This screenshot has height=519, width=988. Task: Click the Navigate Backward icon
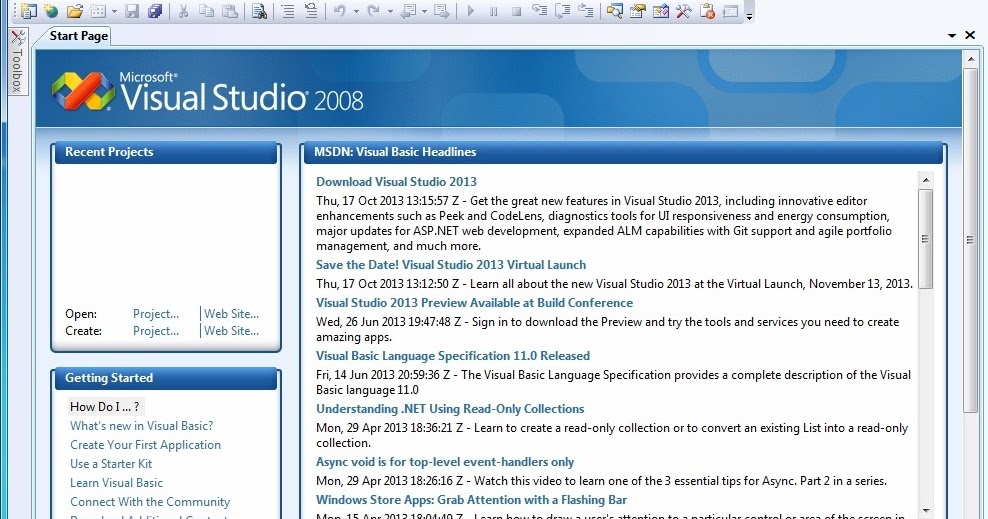(x=408, y=11)
